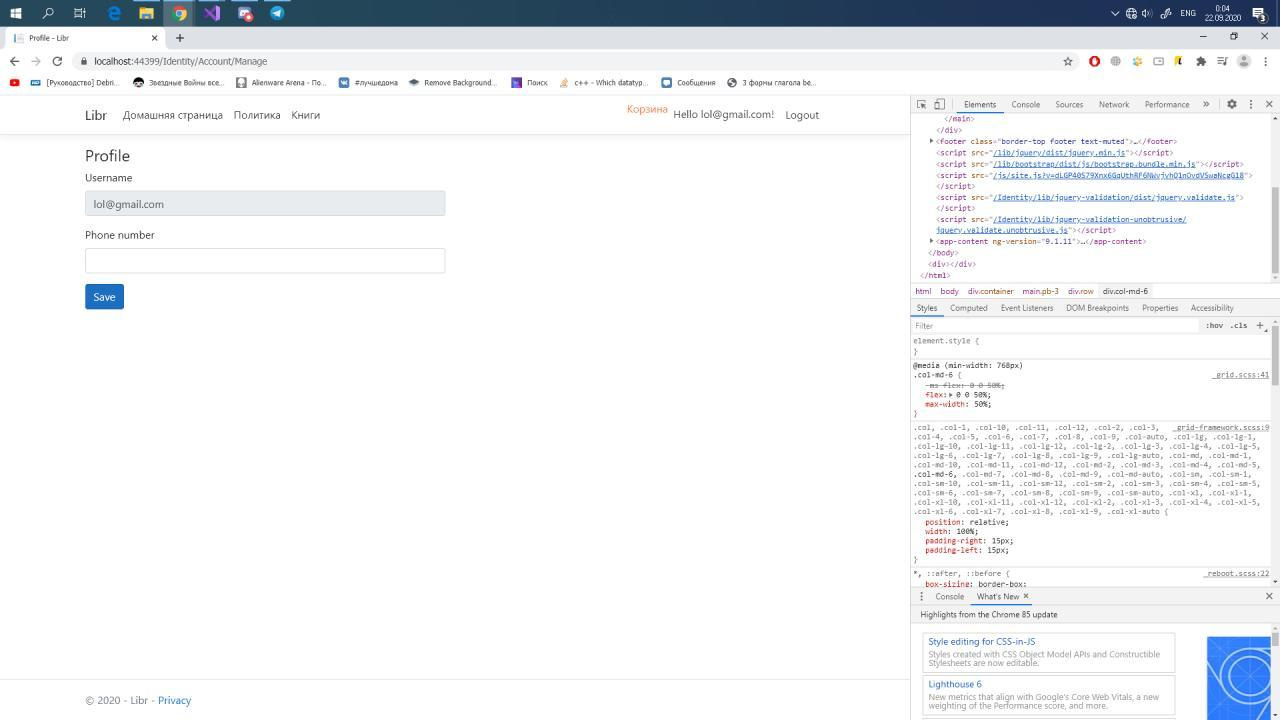Click the styles Filter input
This screenshot has height=720, width=1280.
click(1055, 325)
